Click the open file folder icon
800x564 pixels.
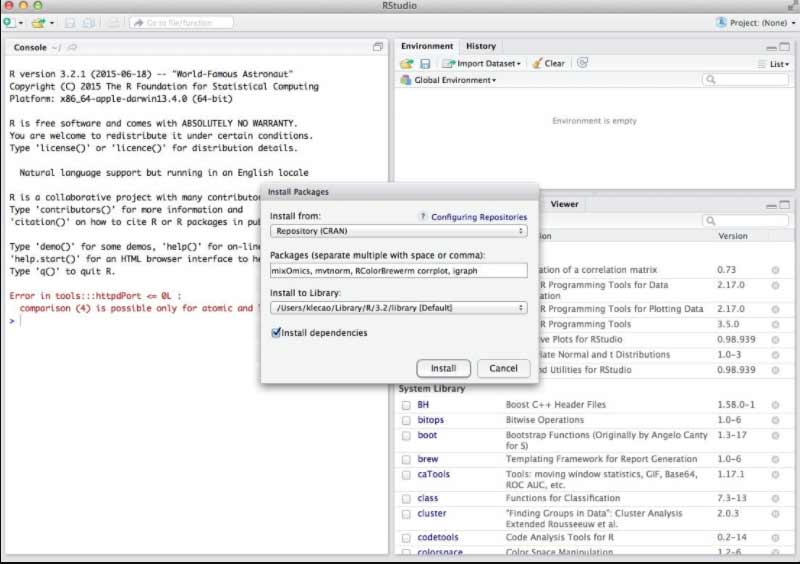pyautogui.click(x=38, y=23)
